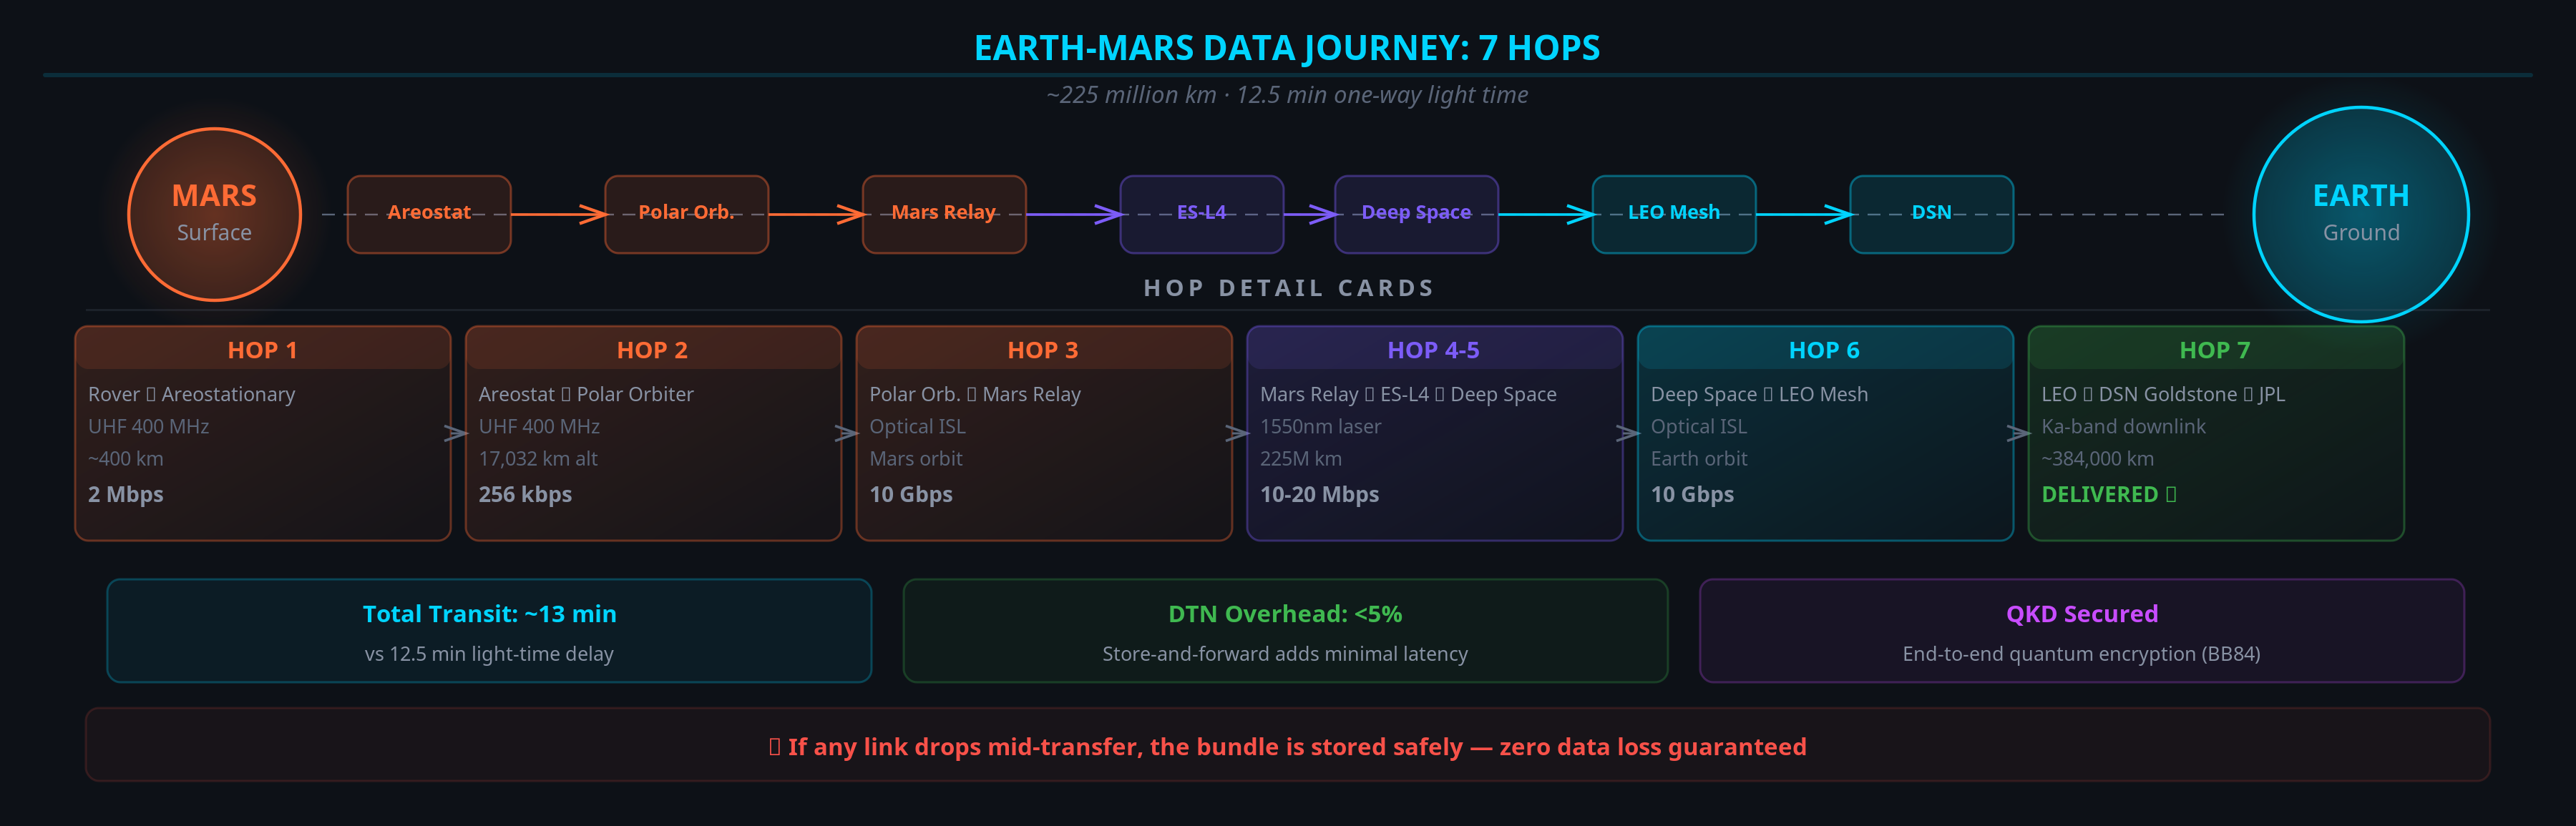Click the MARS Surface circle node
This screenshot has height=826, width=2576.
[214, 214]
